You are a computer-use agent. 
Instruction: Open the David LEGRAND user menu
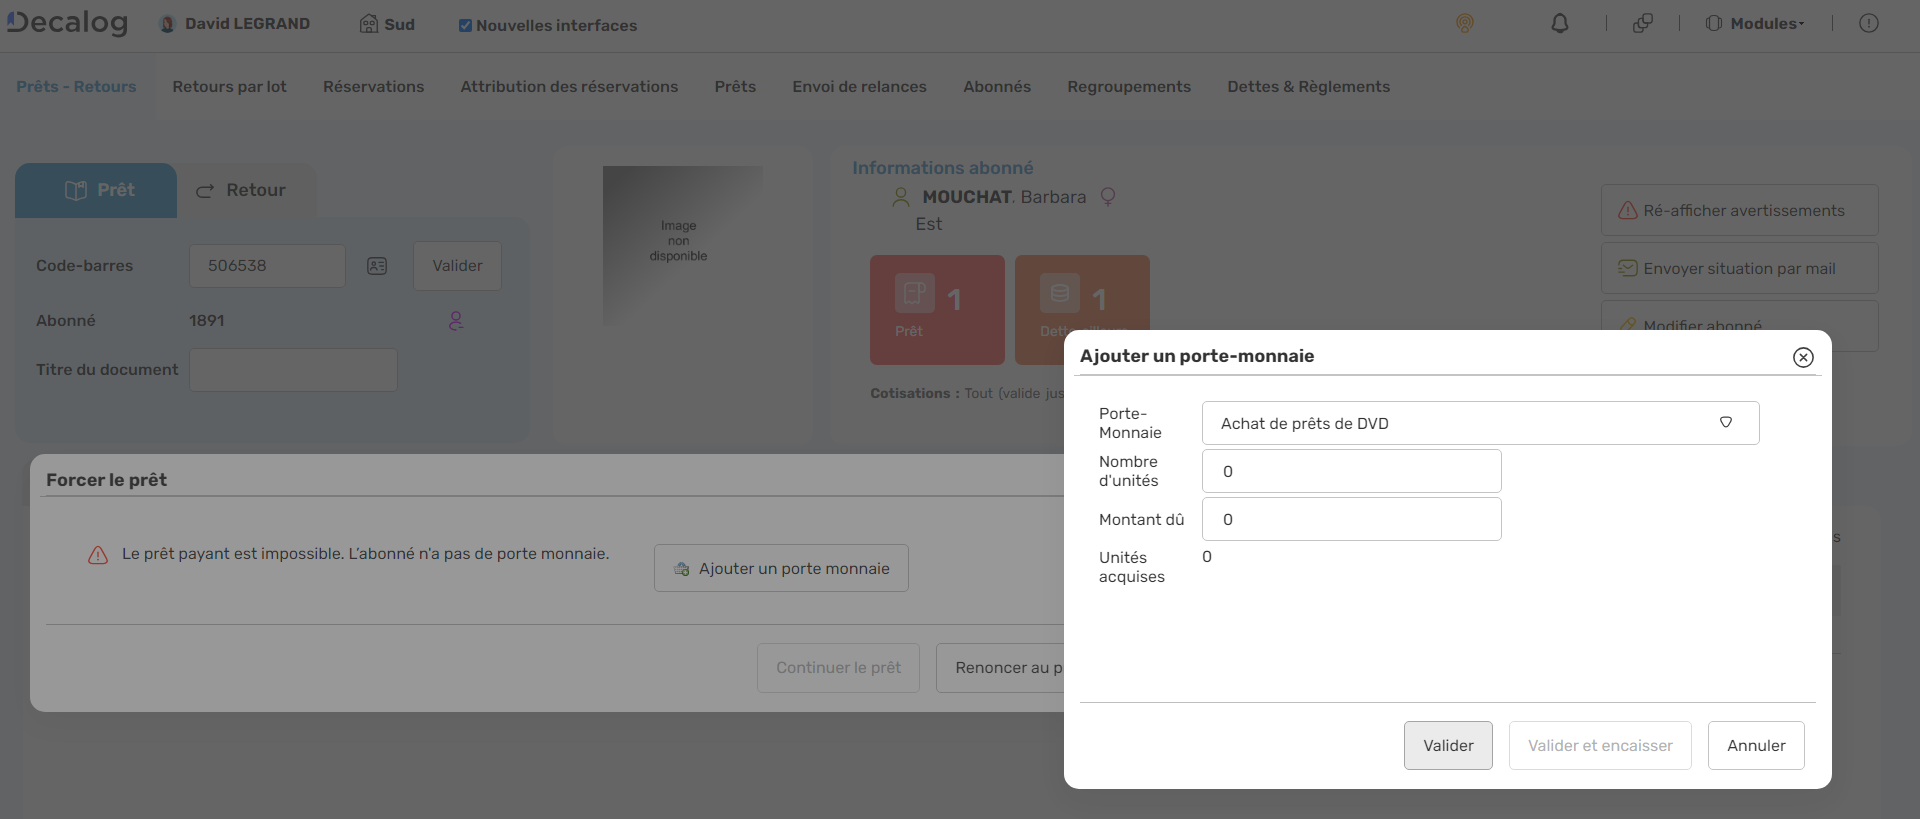coord(236,24)
